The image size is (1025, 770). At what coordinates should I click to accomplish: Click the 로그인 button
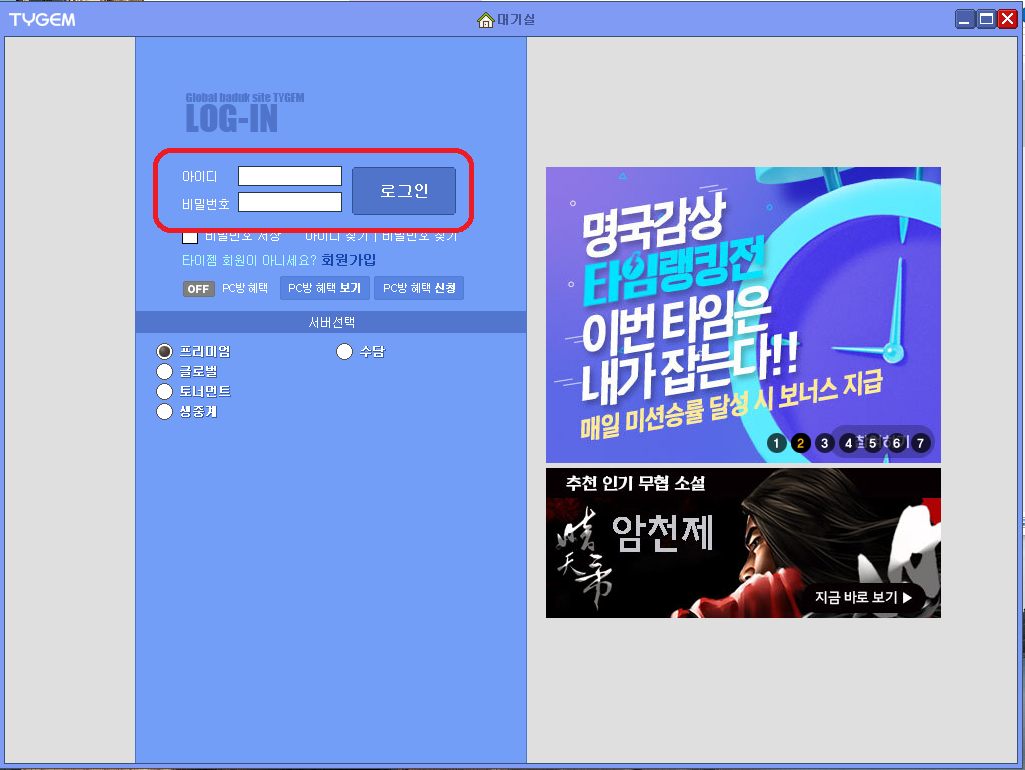403,190
